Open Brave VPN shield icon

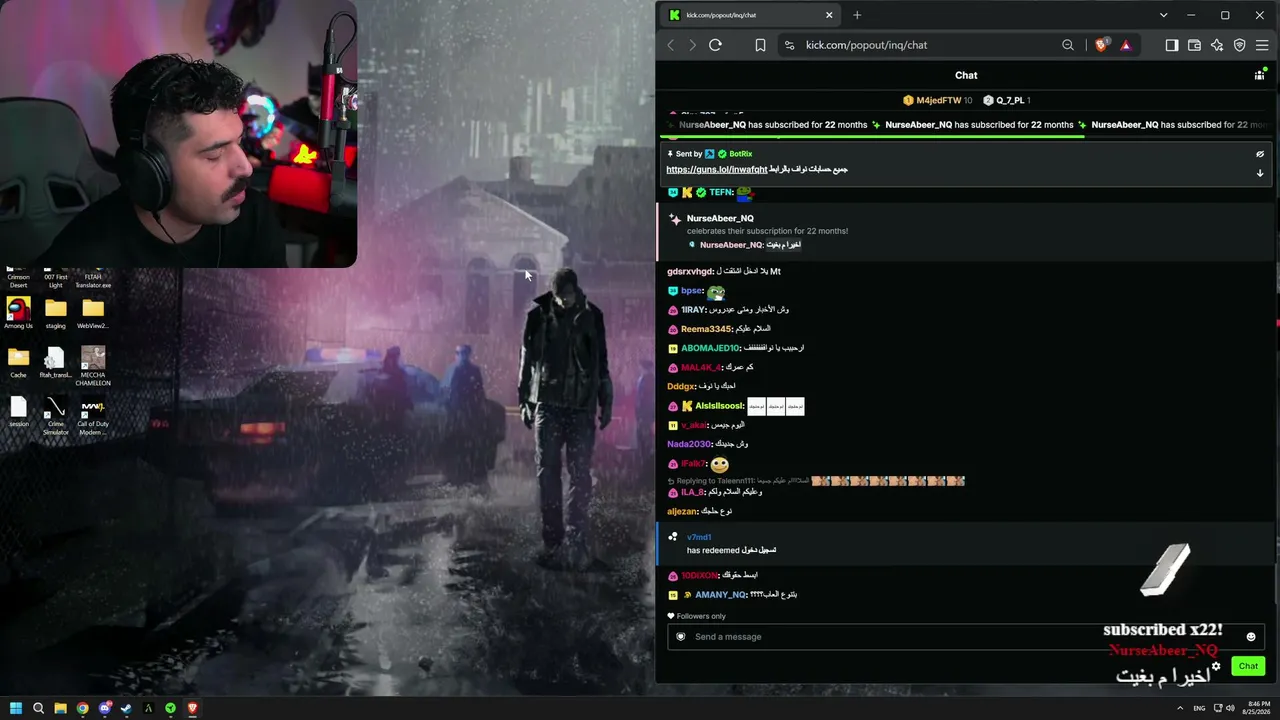point(1240,45)
